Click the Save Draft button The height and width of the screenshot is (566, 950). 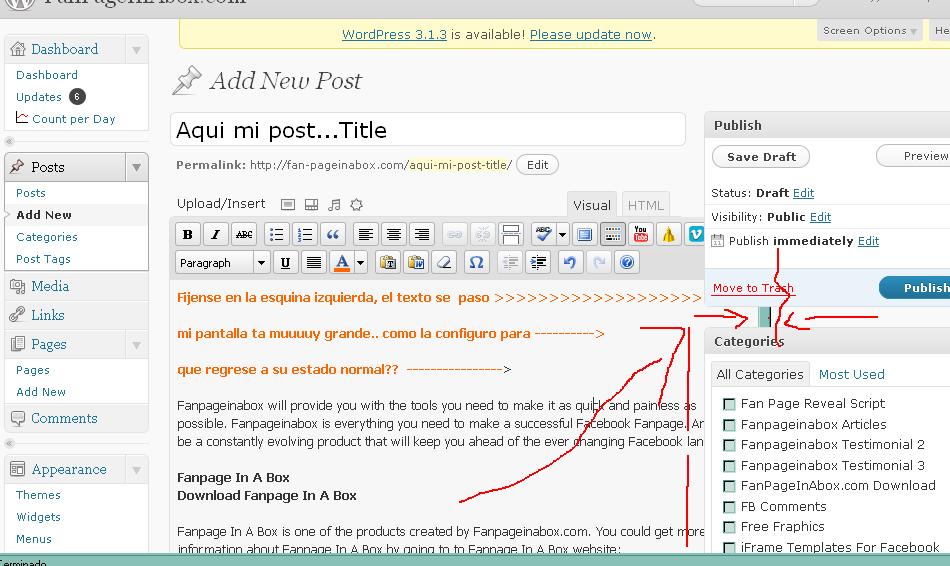tap(761, 157)
